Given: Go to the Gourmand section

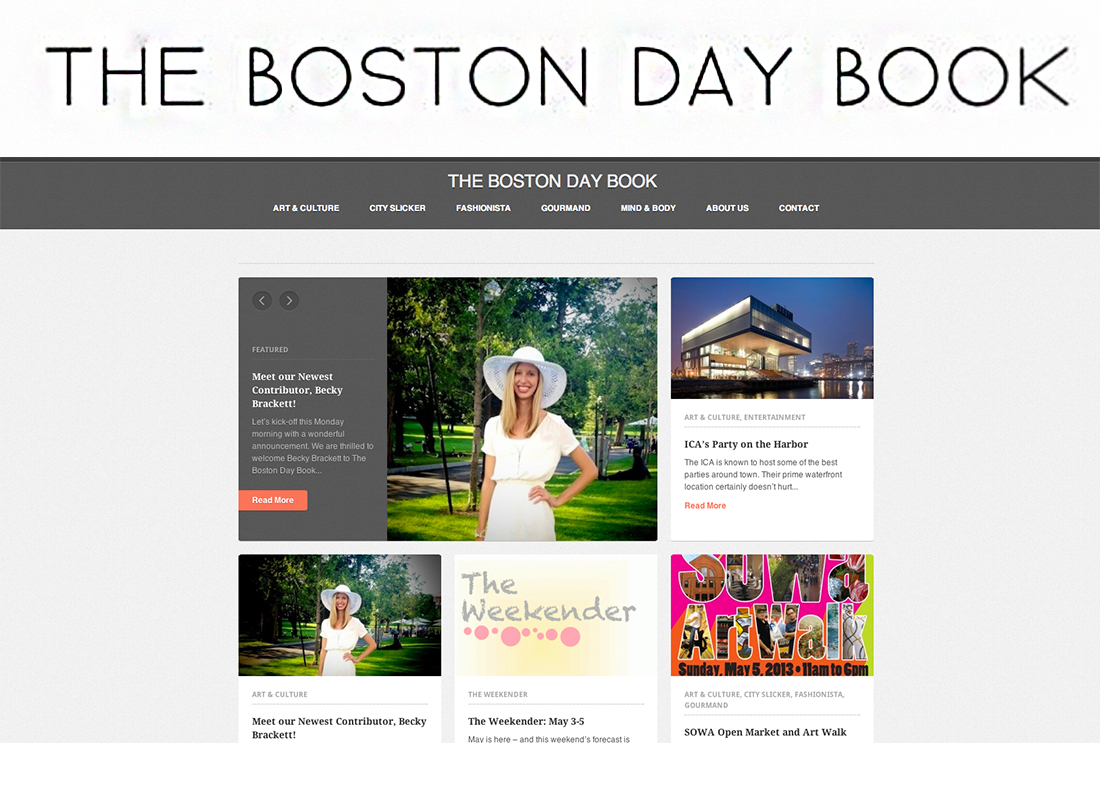Looking at the screenshot, I should (x=566, y=208).
